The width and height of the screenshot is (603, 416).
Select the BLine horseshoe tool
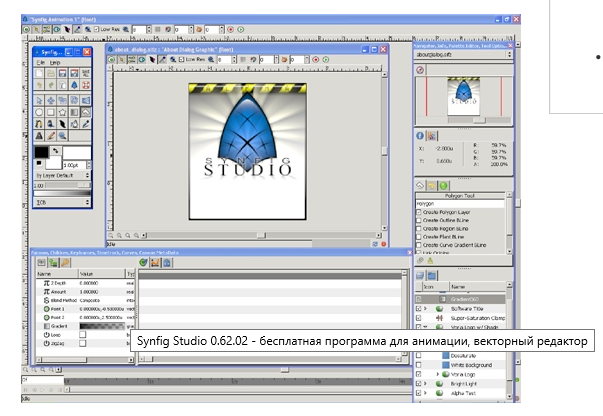pos(39,124)
